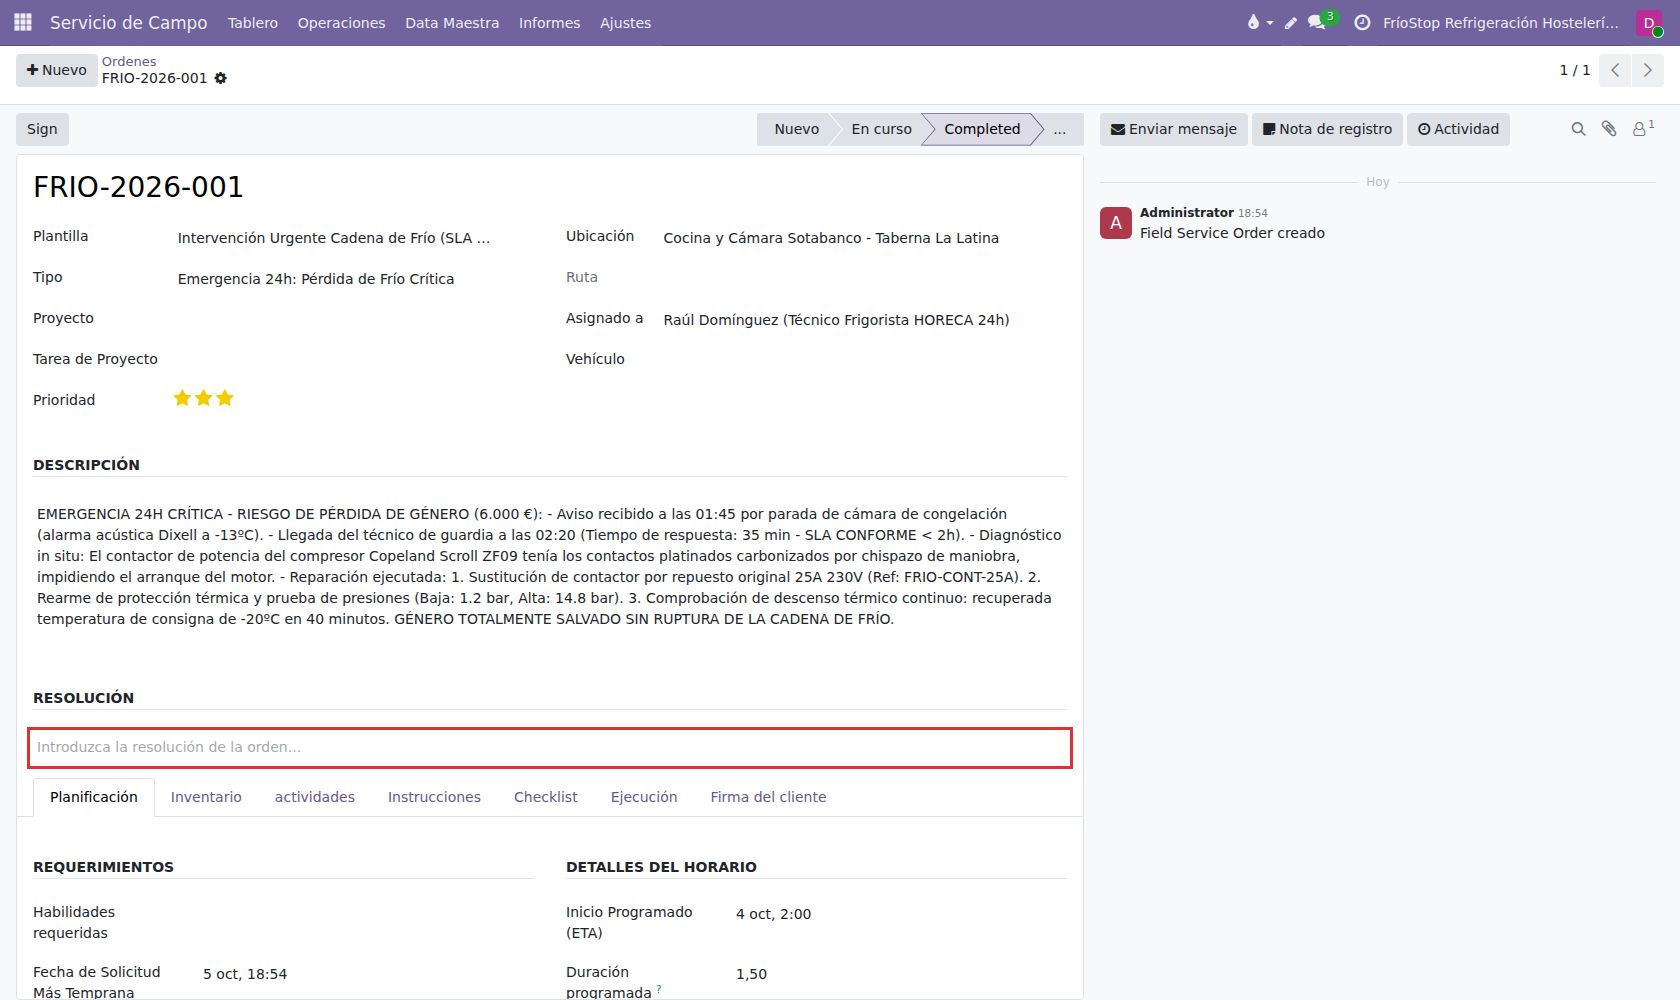Screen dimensions: 1680x1000
Task: Open the conversations messages icon
Action: (x=1318, y=22)
